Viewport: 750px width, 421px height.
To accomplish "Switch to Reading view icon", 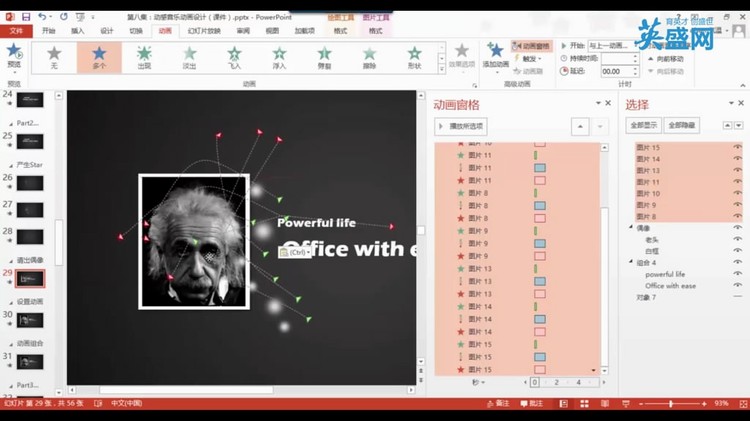I will [605, 404].
